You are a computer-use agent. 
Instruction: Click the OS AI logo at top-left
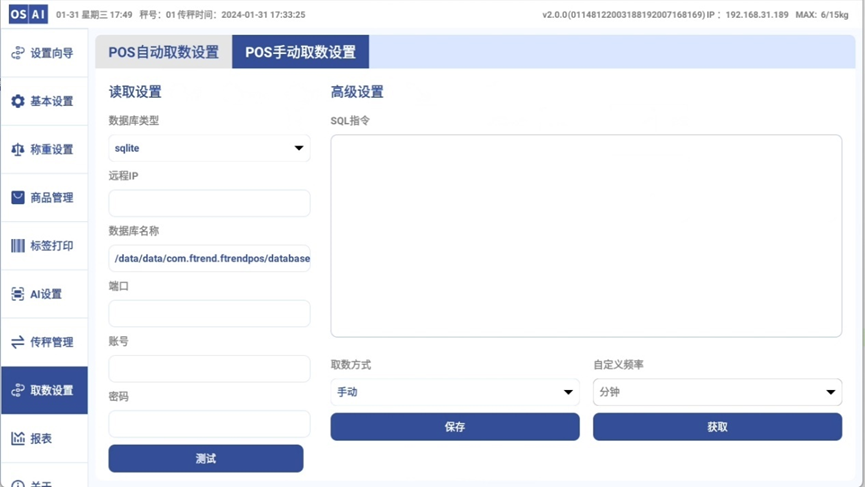pyautogui.click(x=28, y=15)
